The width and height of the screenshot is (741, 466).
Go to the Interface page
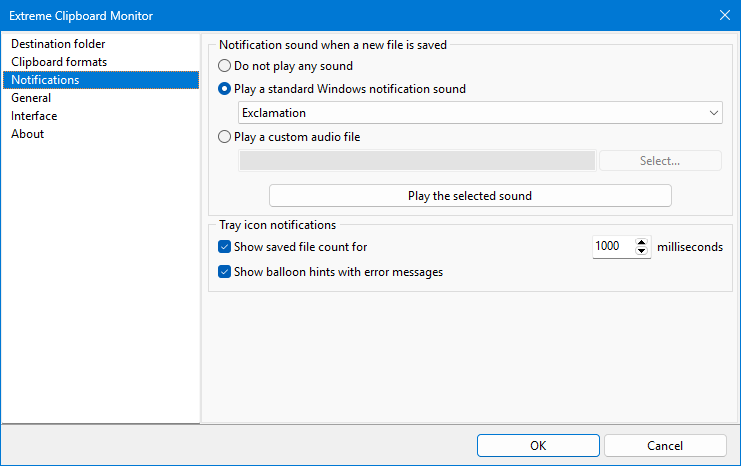(101, 116)
